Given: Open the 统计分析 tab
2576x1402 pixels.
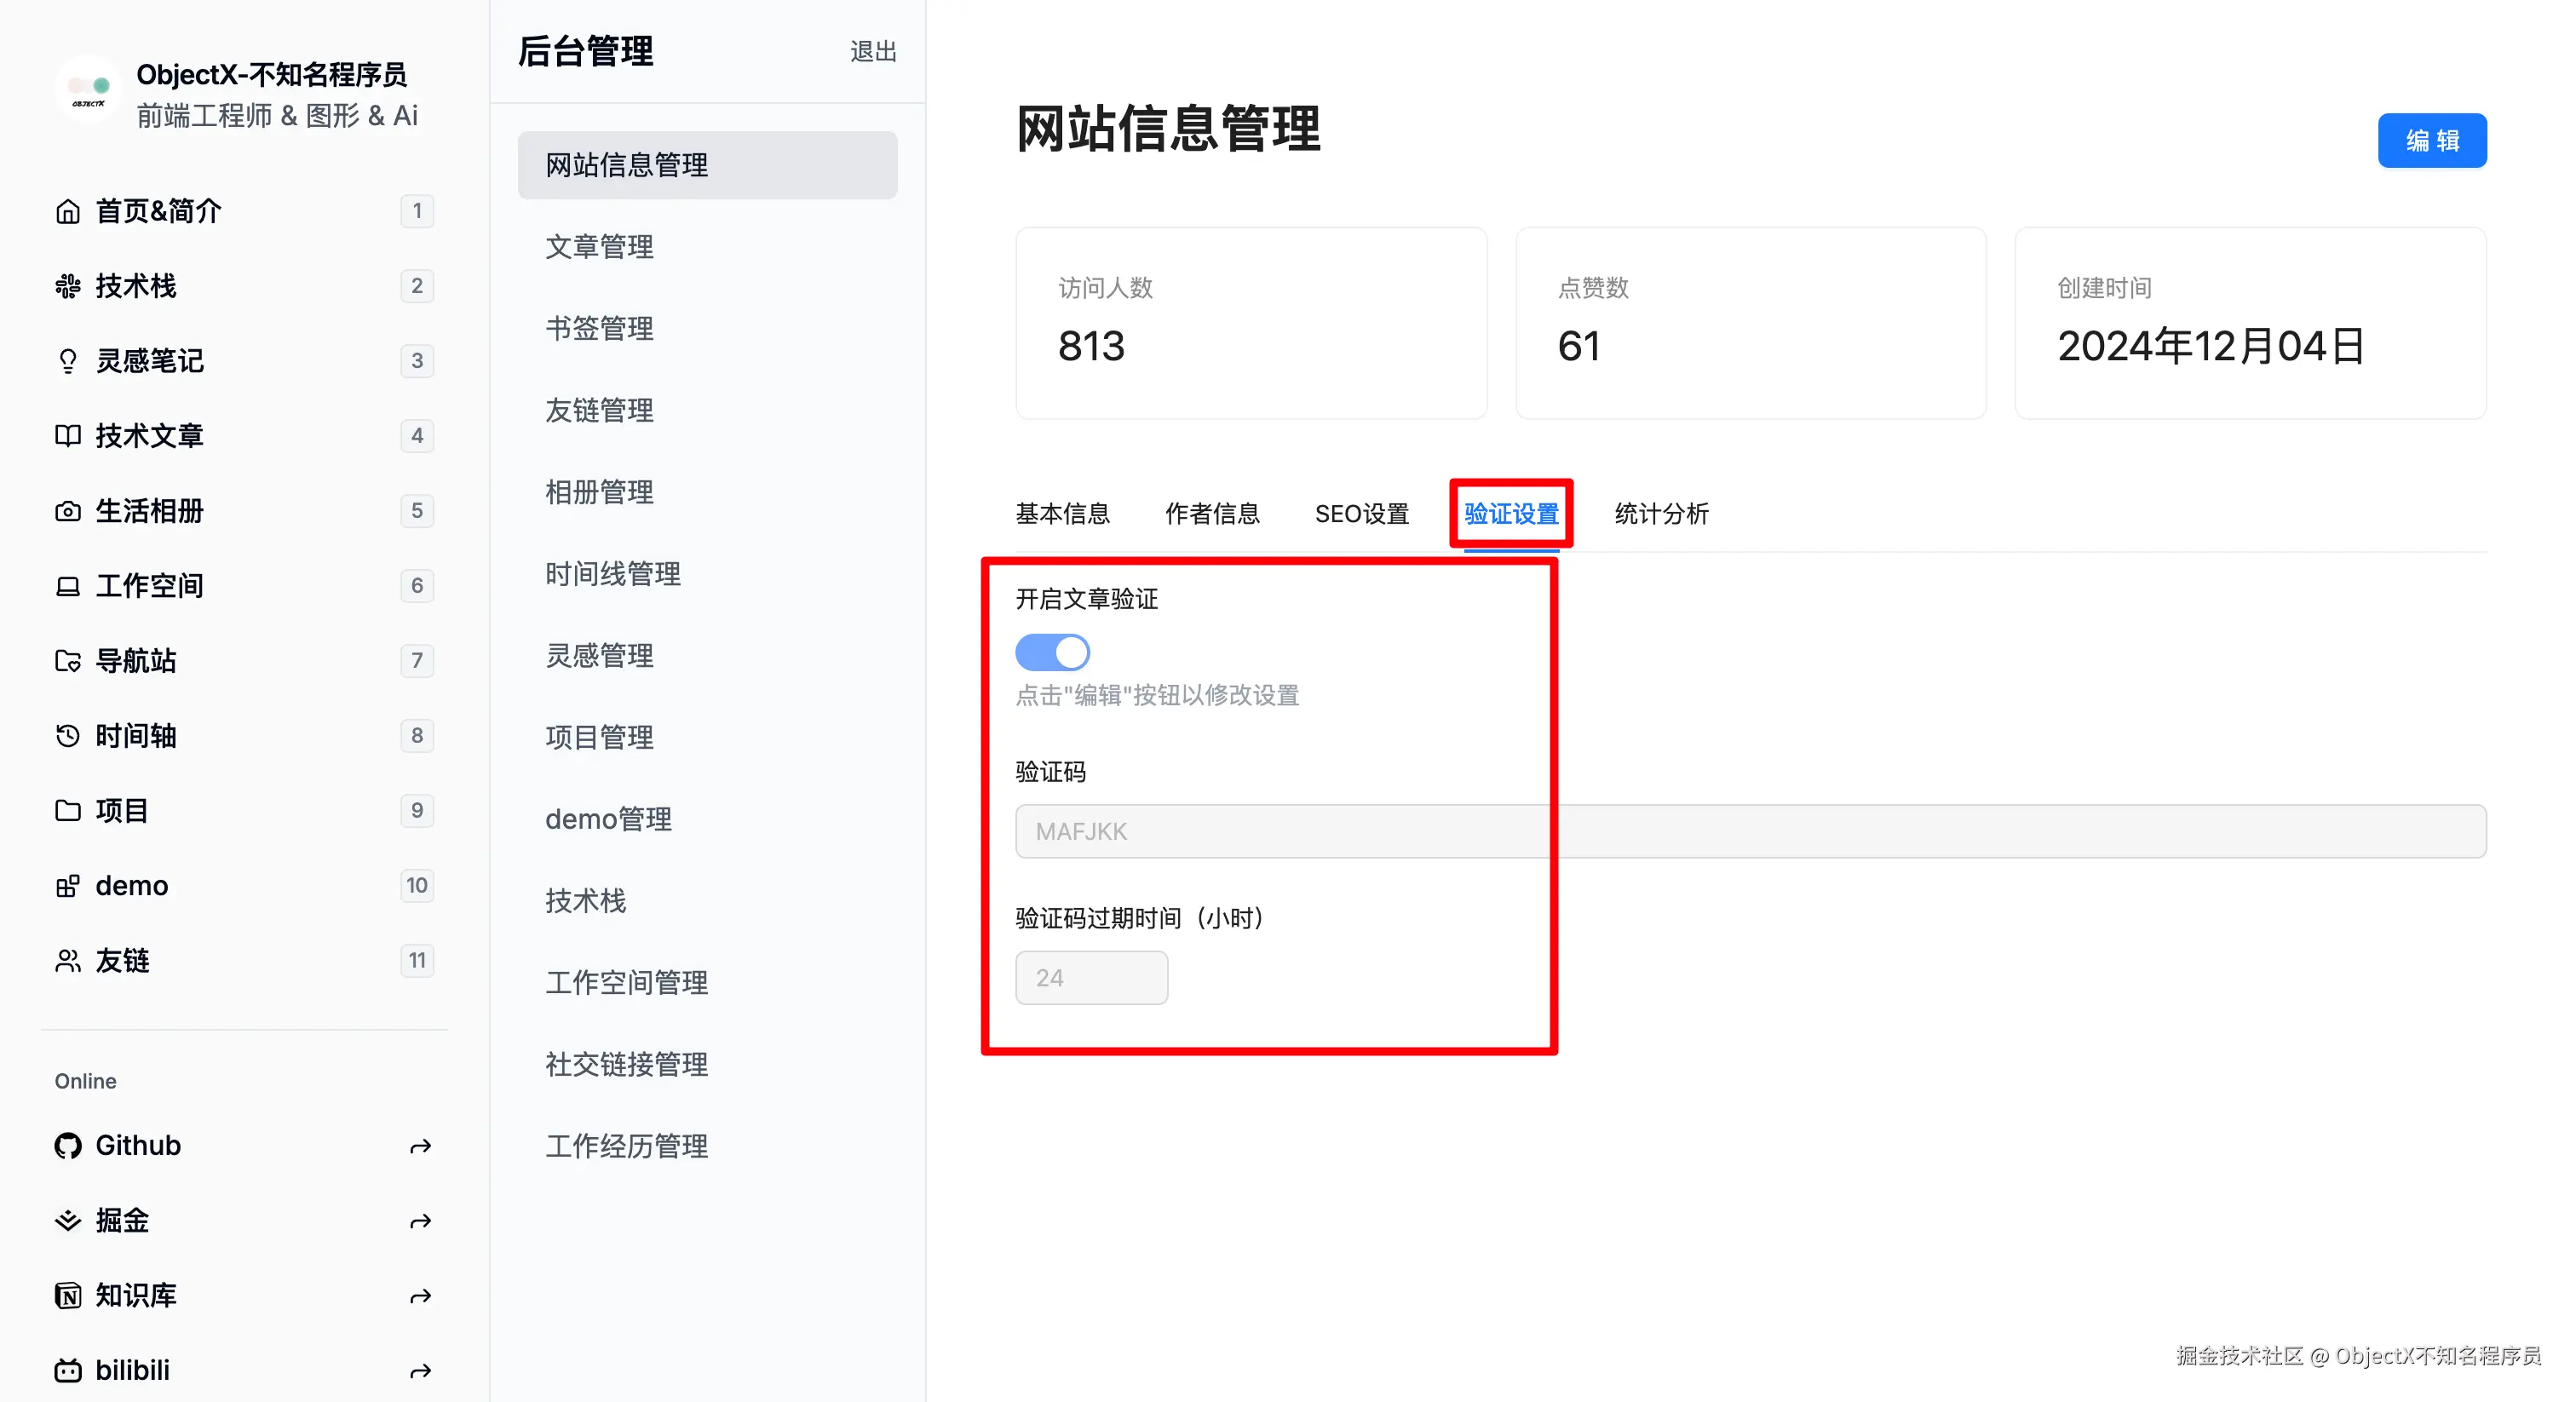Looking at the screenshot, I should [1661, 514].
